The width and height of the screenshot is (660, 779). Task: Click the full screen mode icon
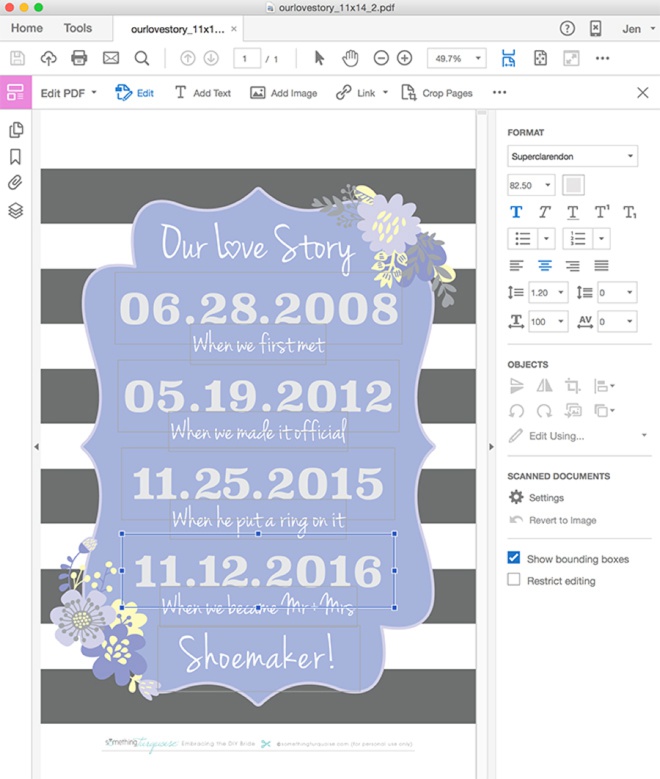[x=571, y=59]
